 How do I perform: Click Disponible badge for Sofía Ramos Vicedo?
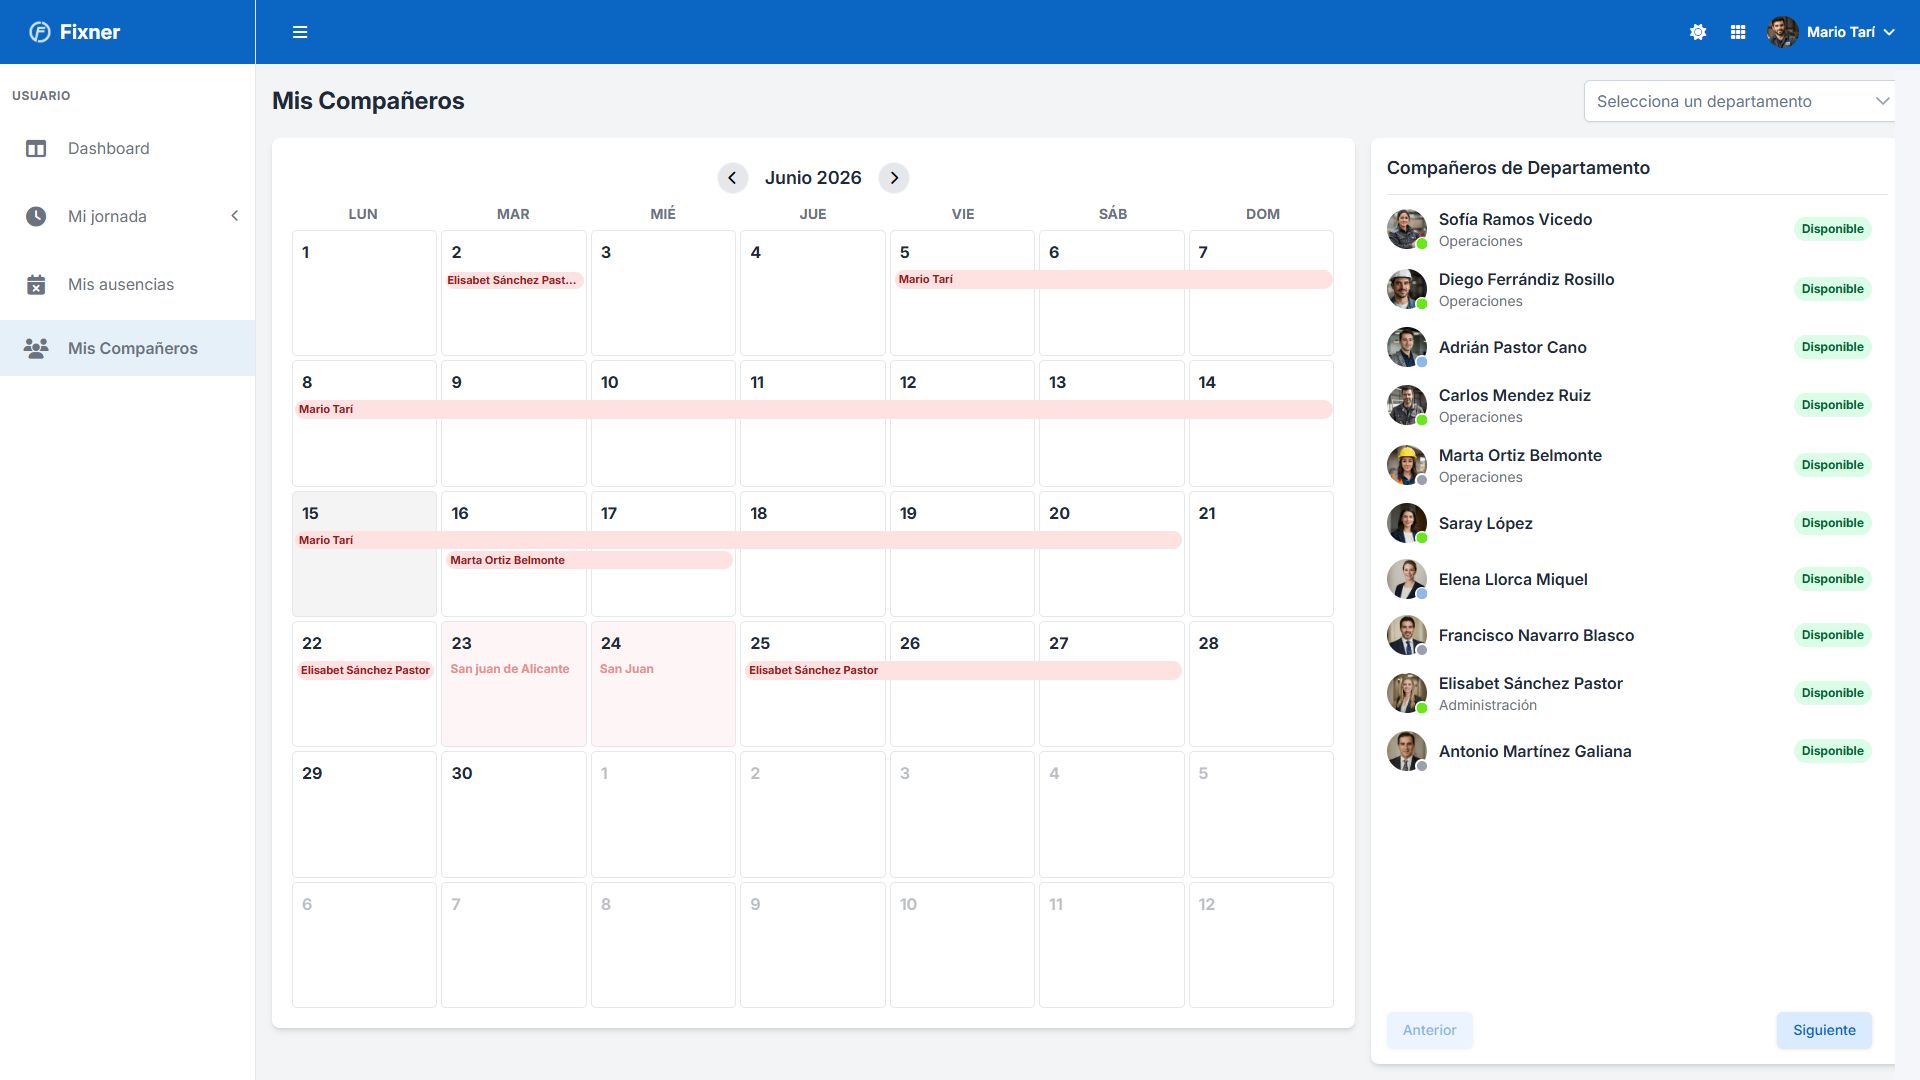coord(1832,229)
